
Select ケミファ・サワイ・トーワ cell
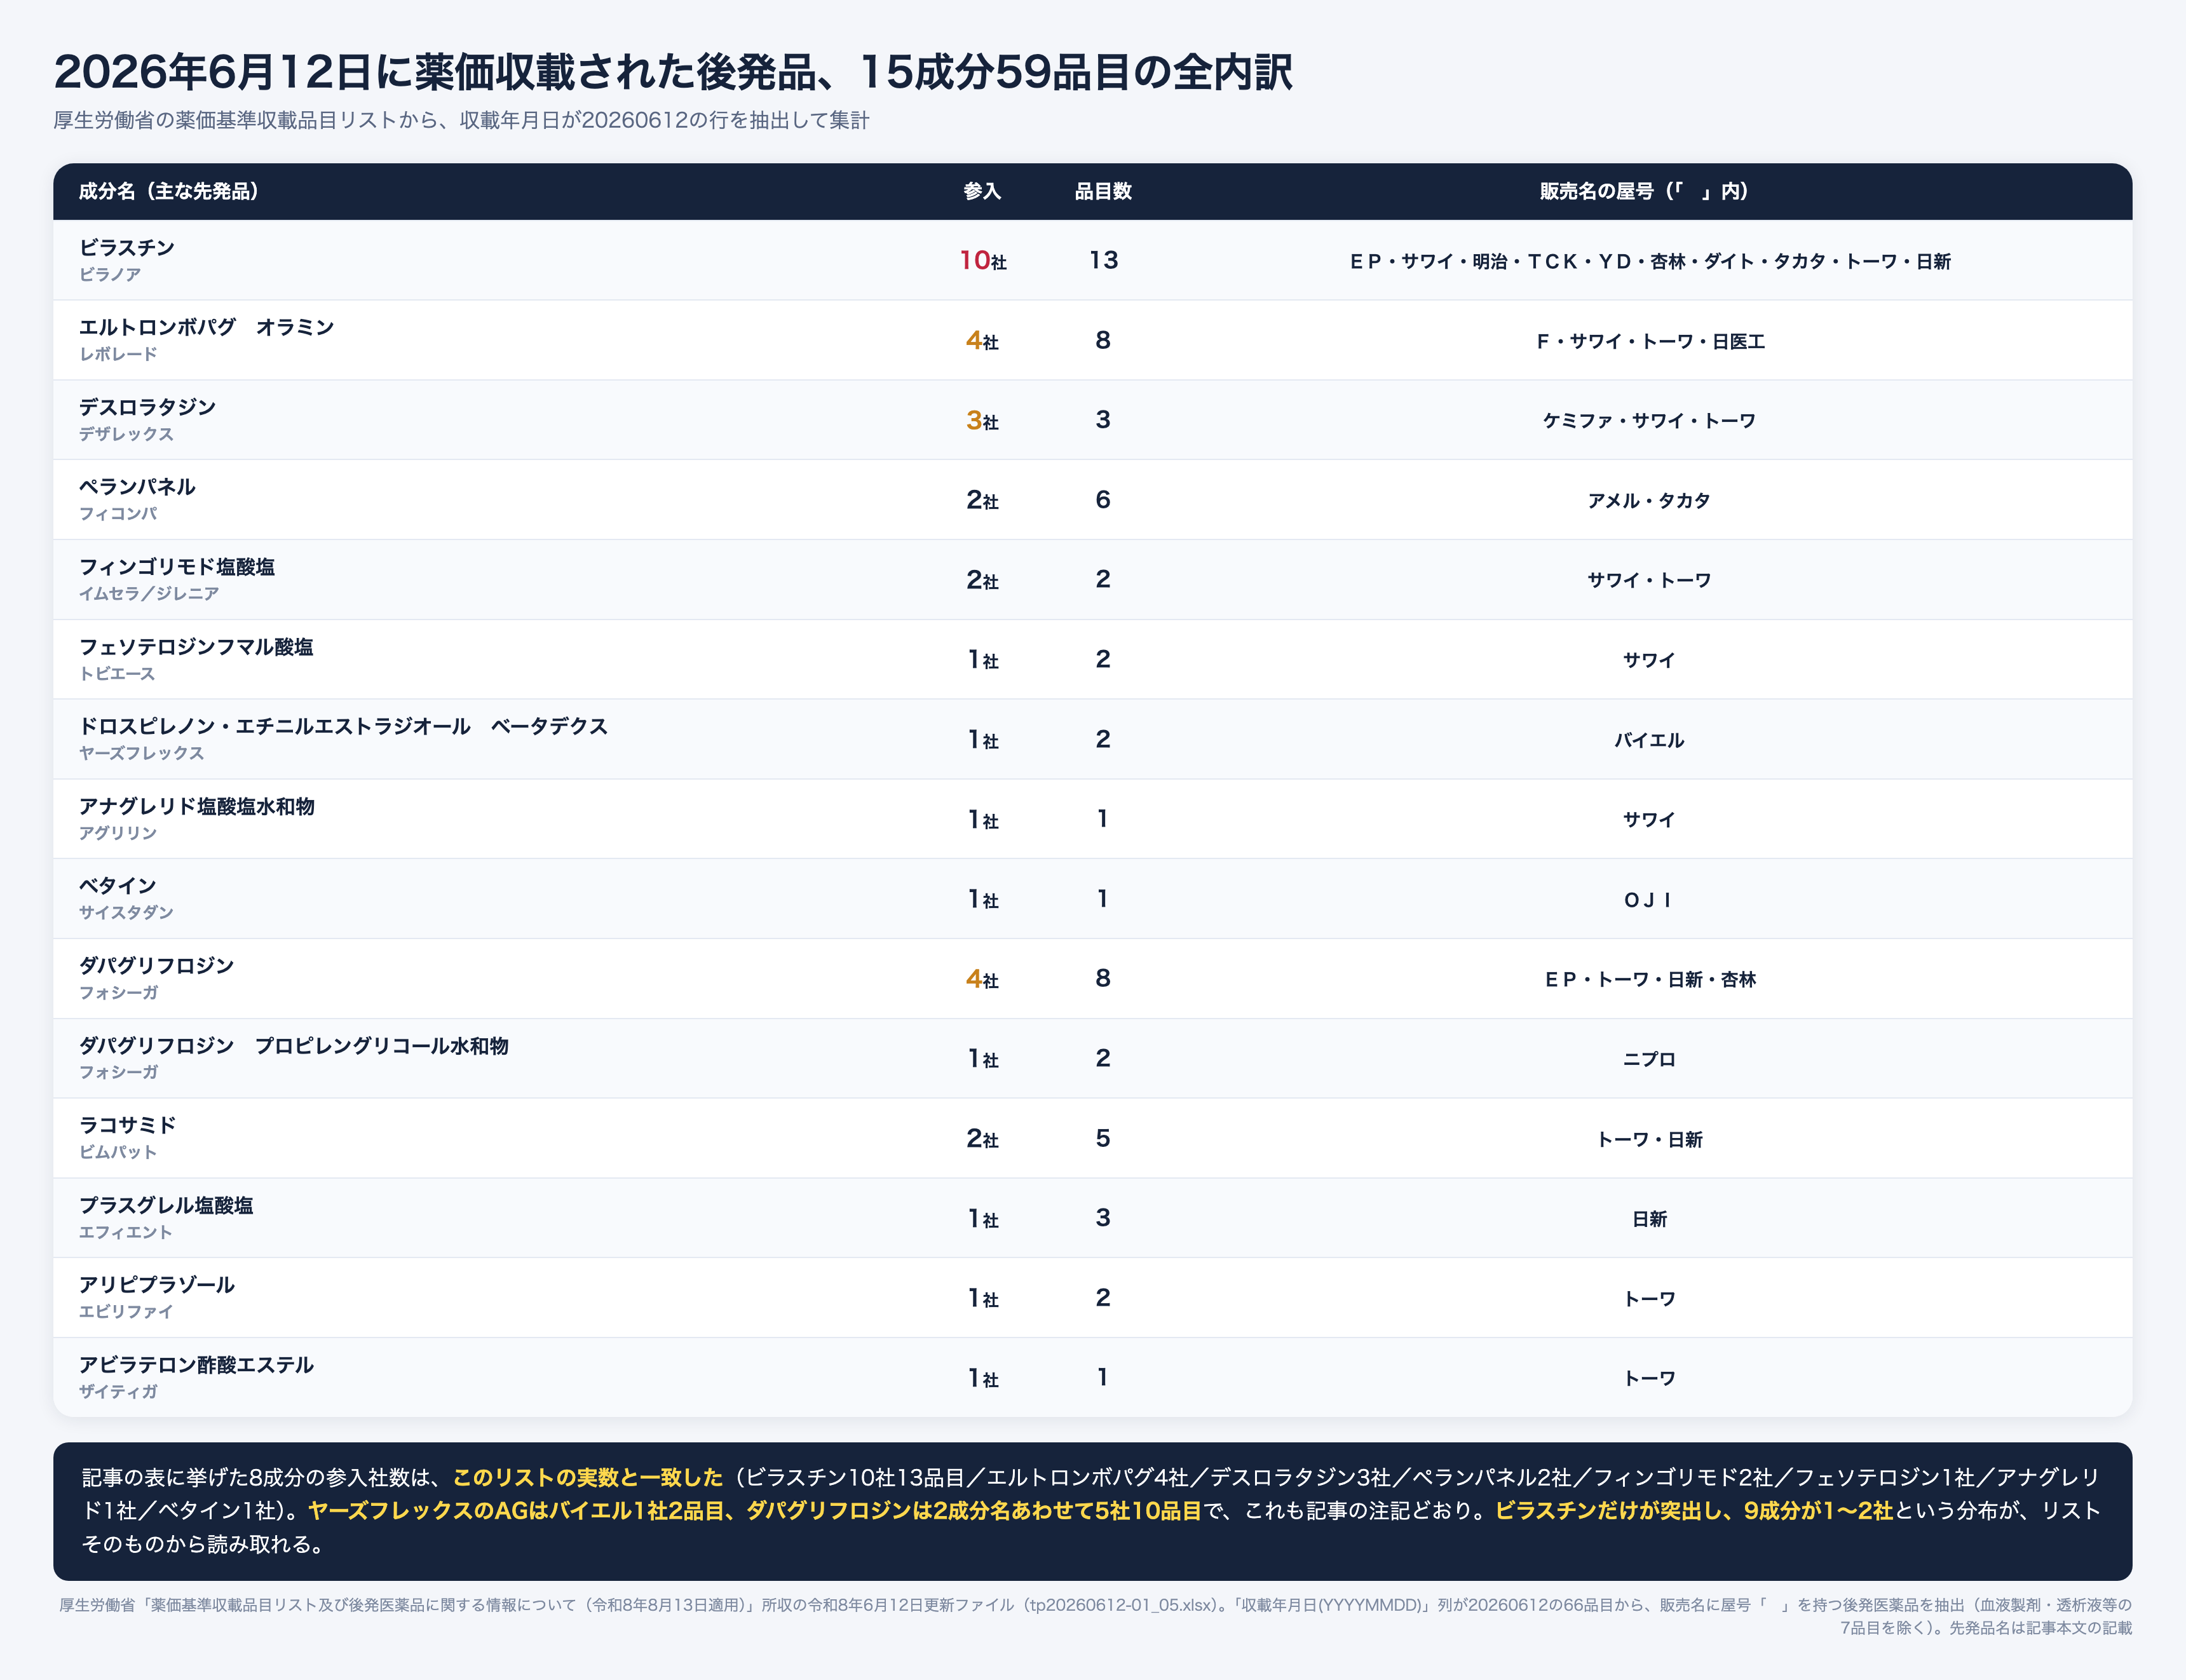coord(1649,421)
